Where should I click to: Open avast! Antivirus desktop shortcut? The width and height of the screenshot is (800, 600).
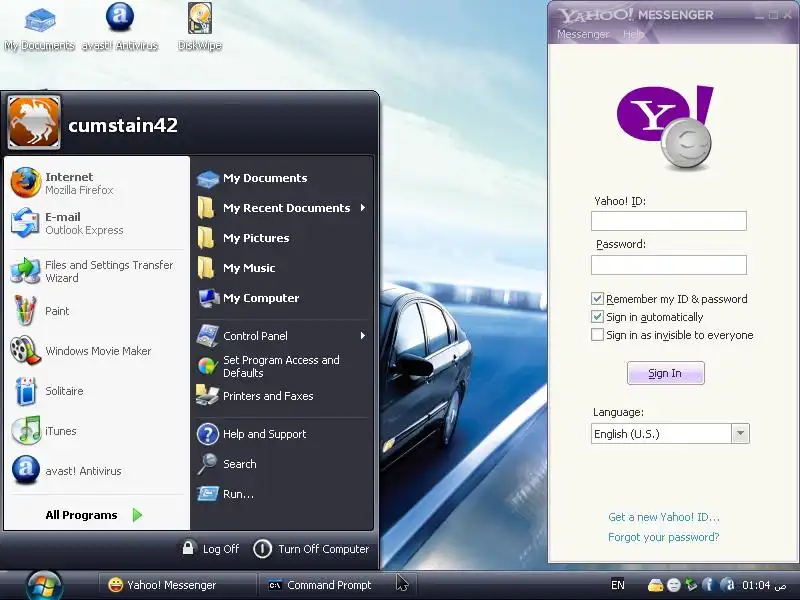(x=120, y=27)
